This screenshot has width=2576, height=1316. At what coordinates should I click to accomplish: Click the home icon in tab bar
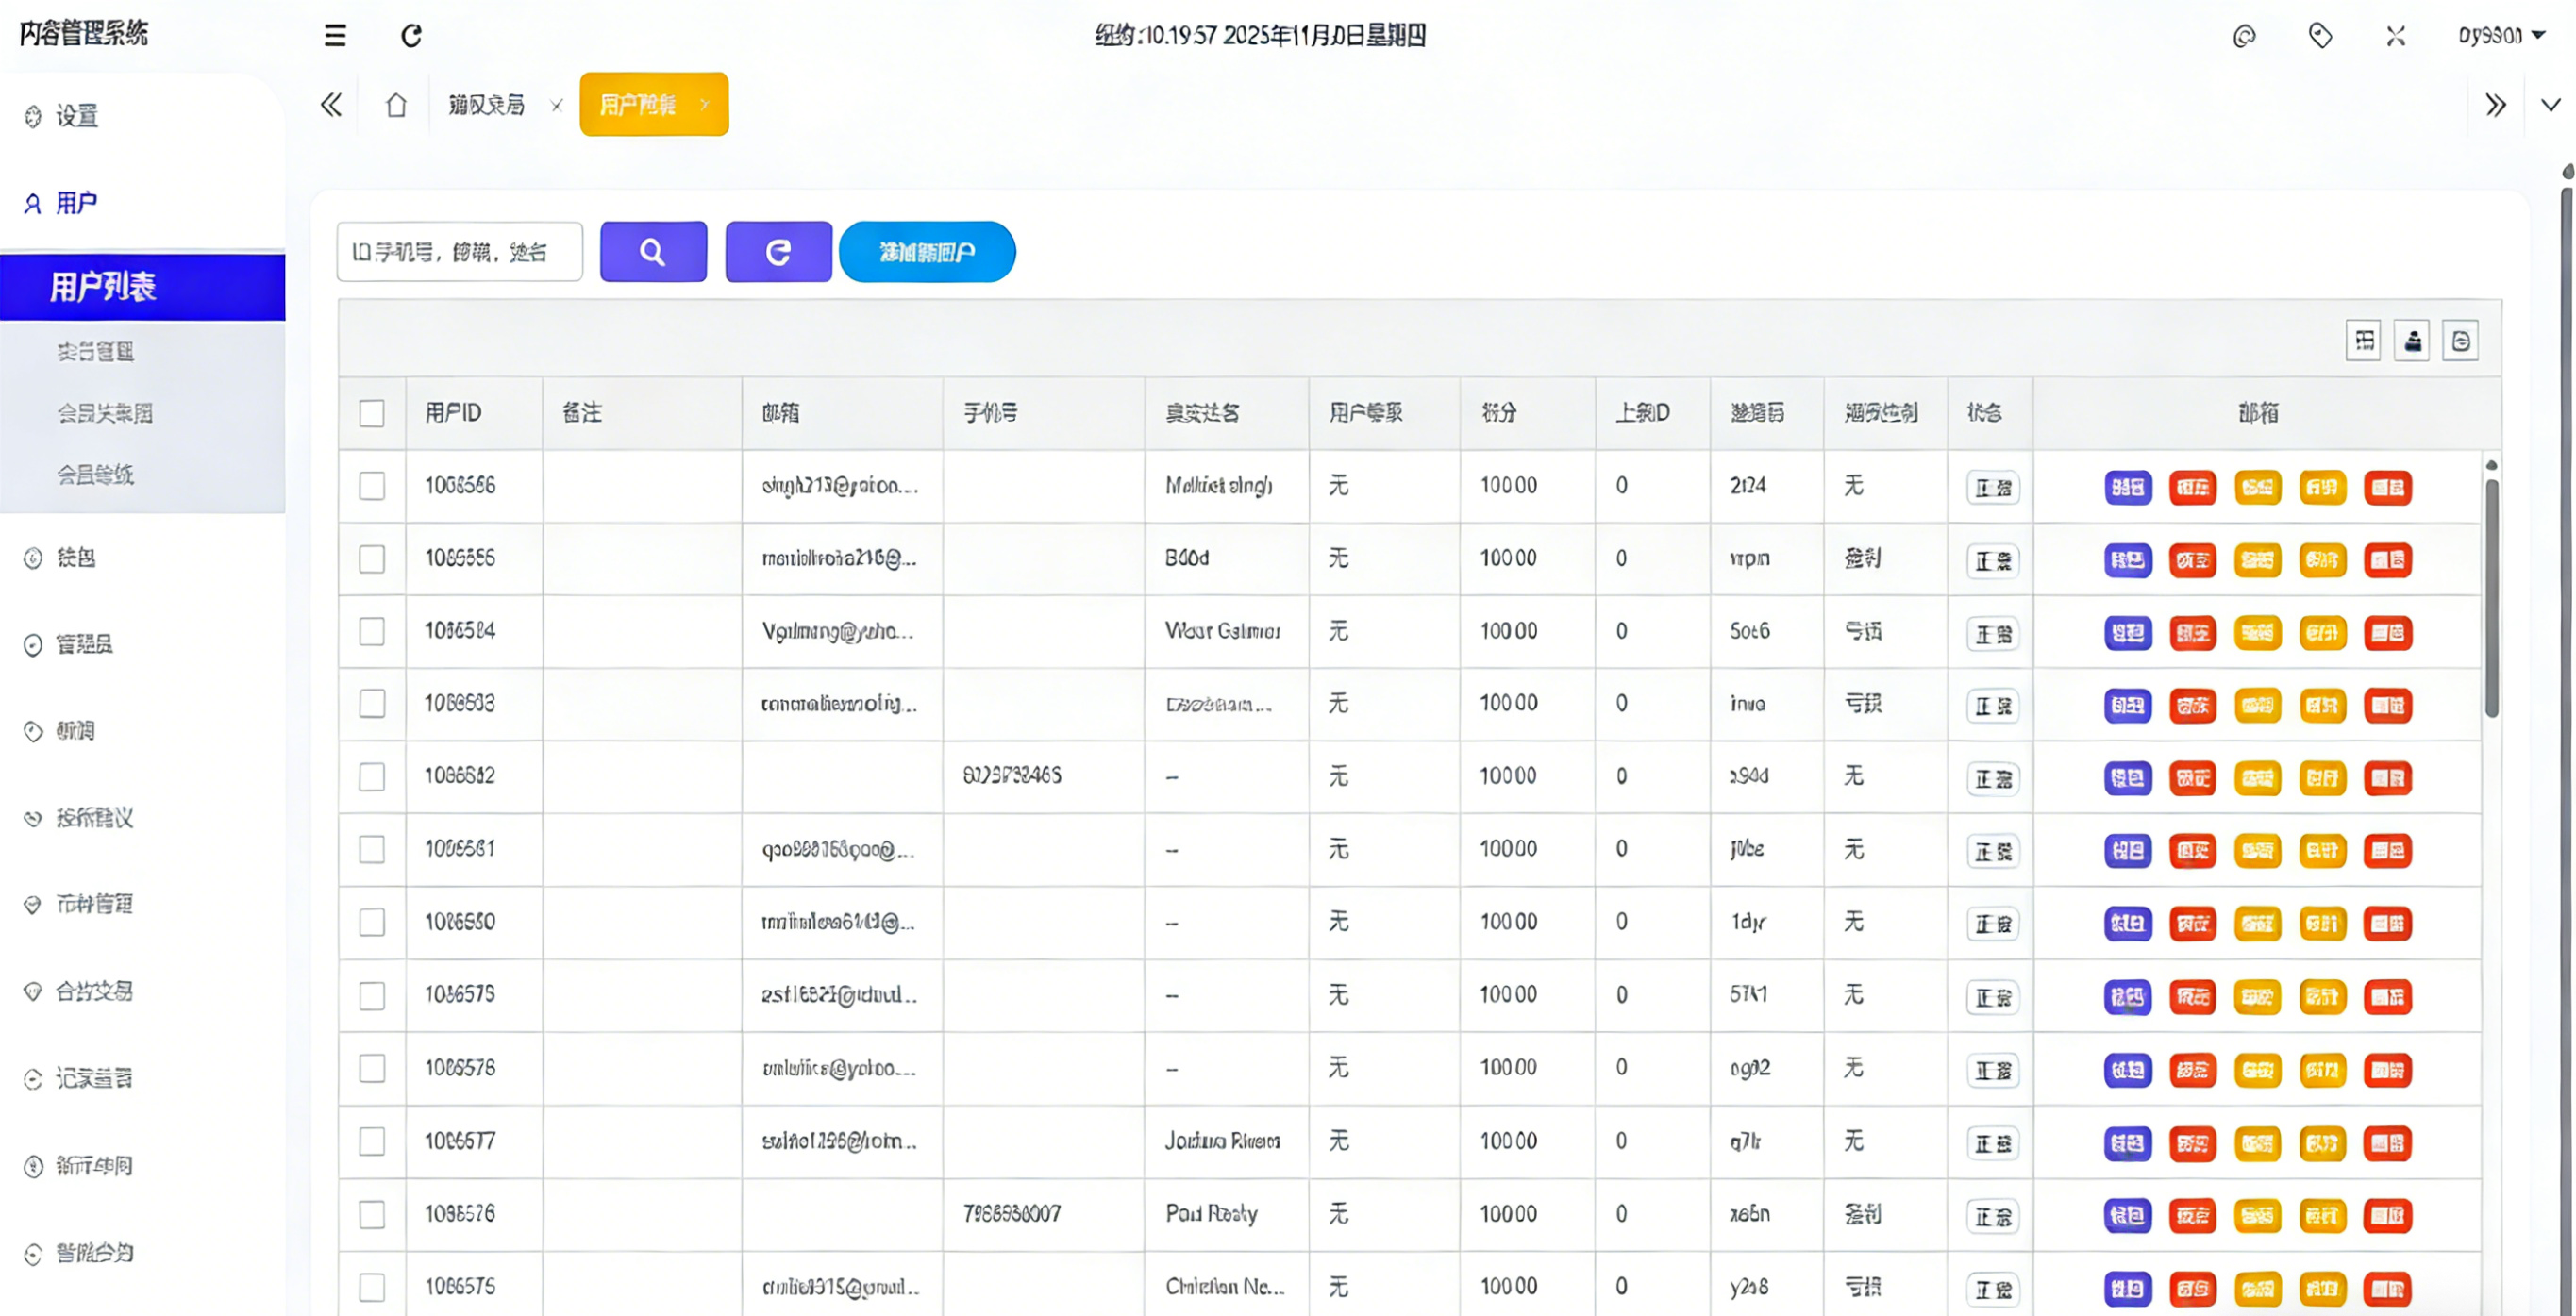point(396,105)
